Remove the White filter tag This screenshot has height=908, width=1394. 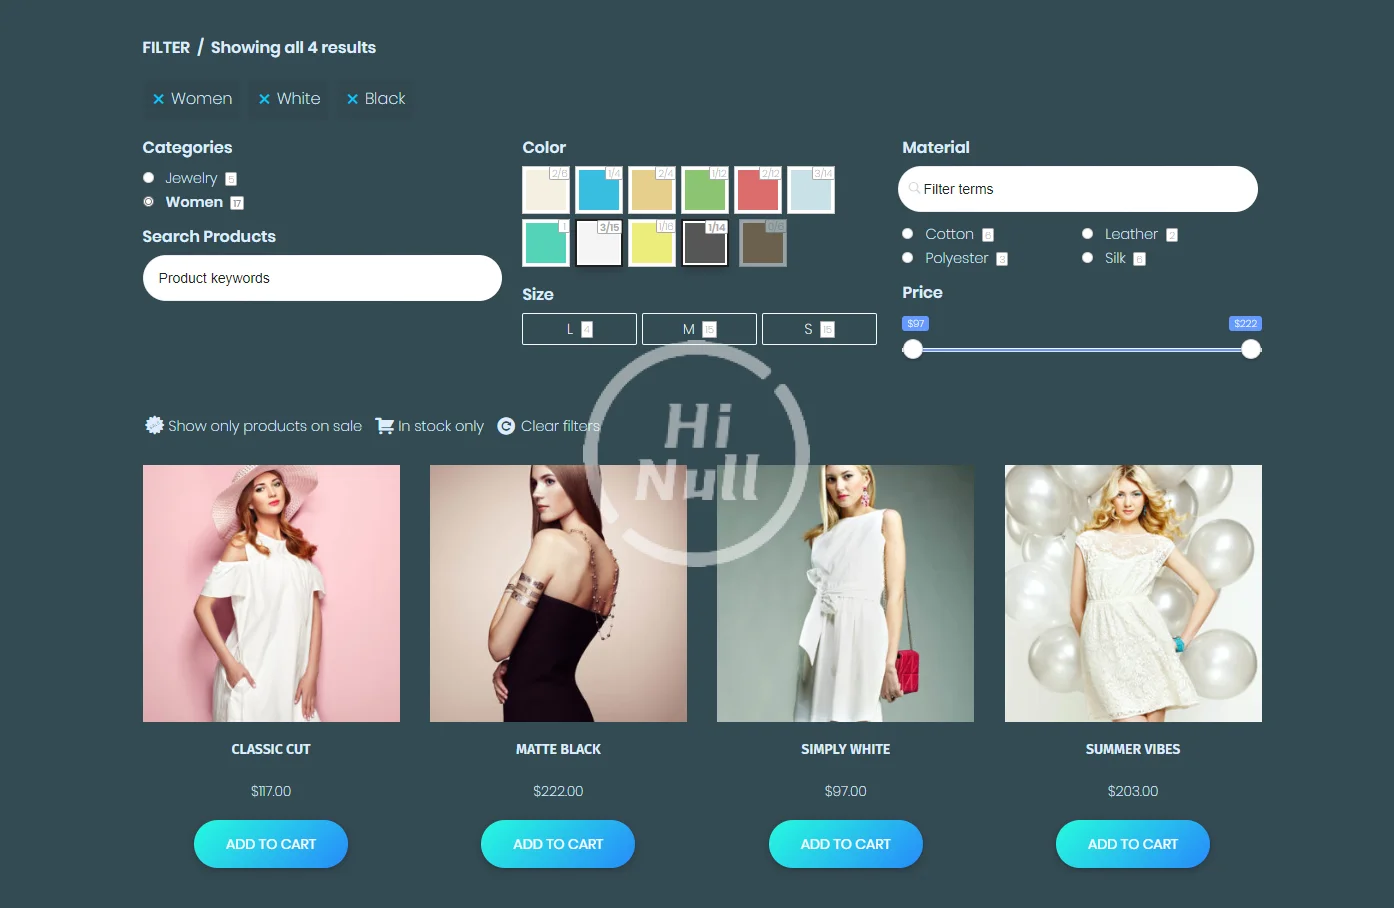point(264,99)
